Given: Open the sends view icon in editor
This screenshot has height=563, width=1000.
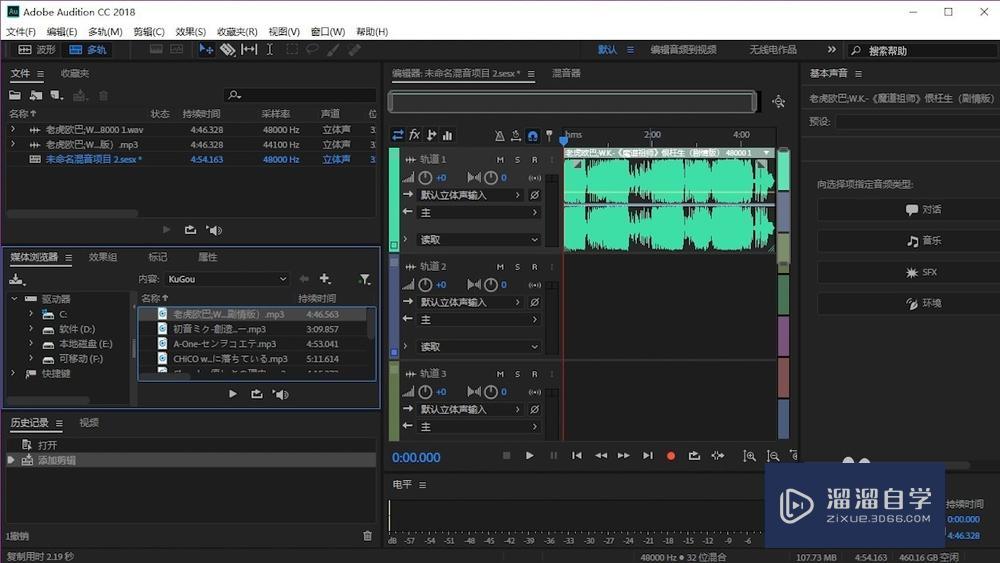Looking at the screenshot, I should [432, 135].
